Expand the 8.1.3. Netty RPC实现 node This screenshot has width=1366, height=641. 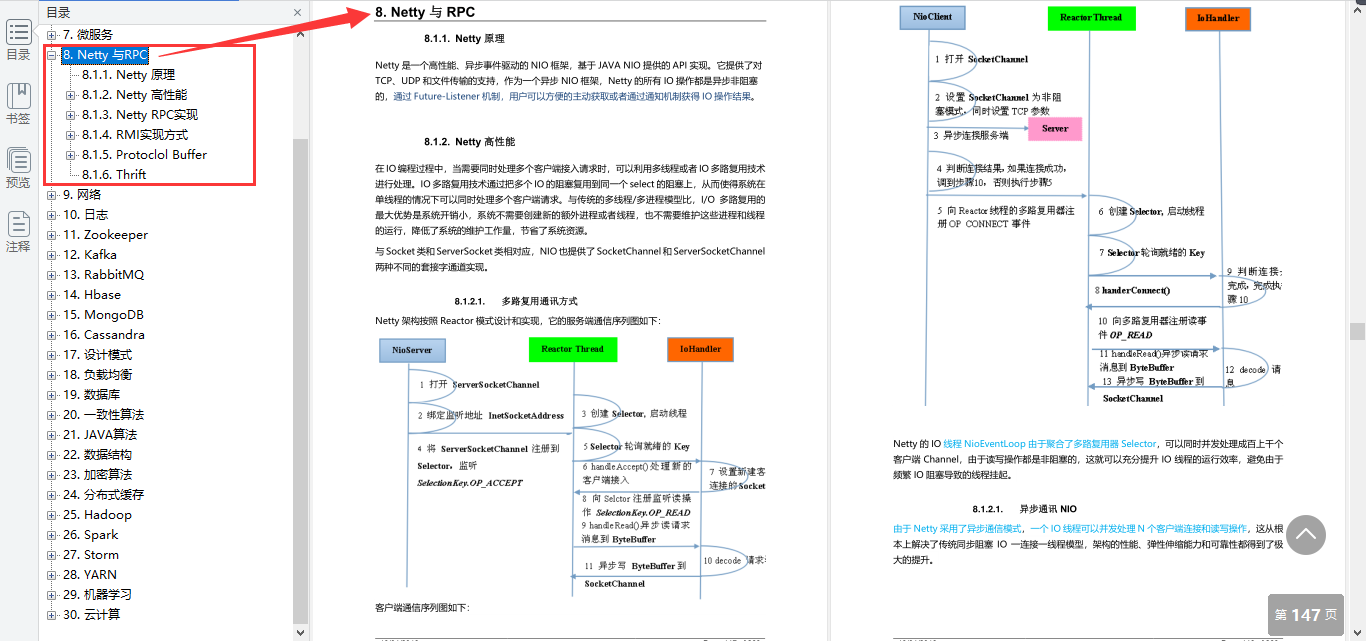click(71, 115)
